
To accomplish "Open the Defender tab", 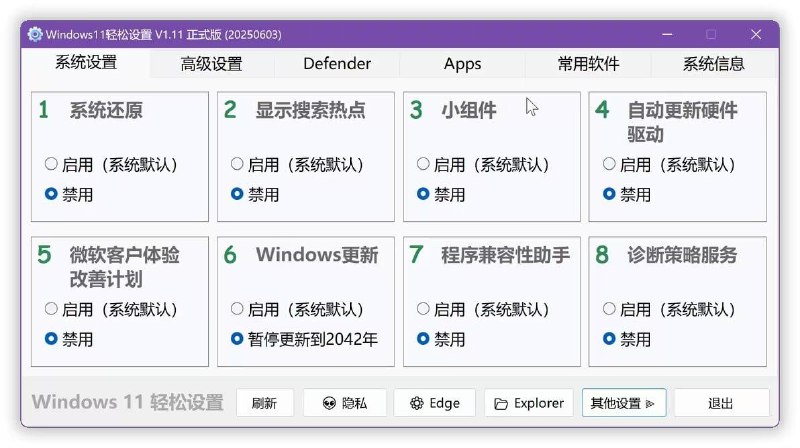I will (x=337, y=64).
